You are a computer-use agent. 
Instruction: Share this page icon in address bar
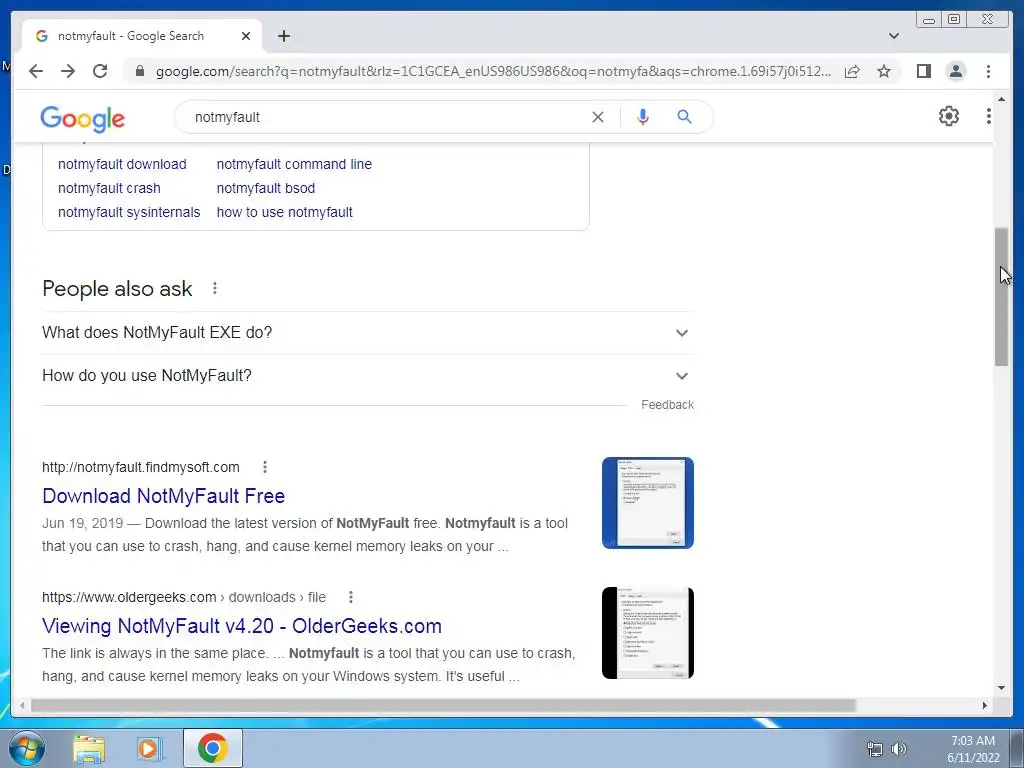coord(852,71)
